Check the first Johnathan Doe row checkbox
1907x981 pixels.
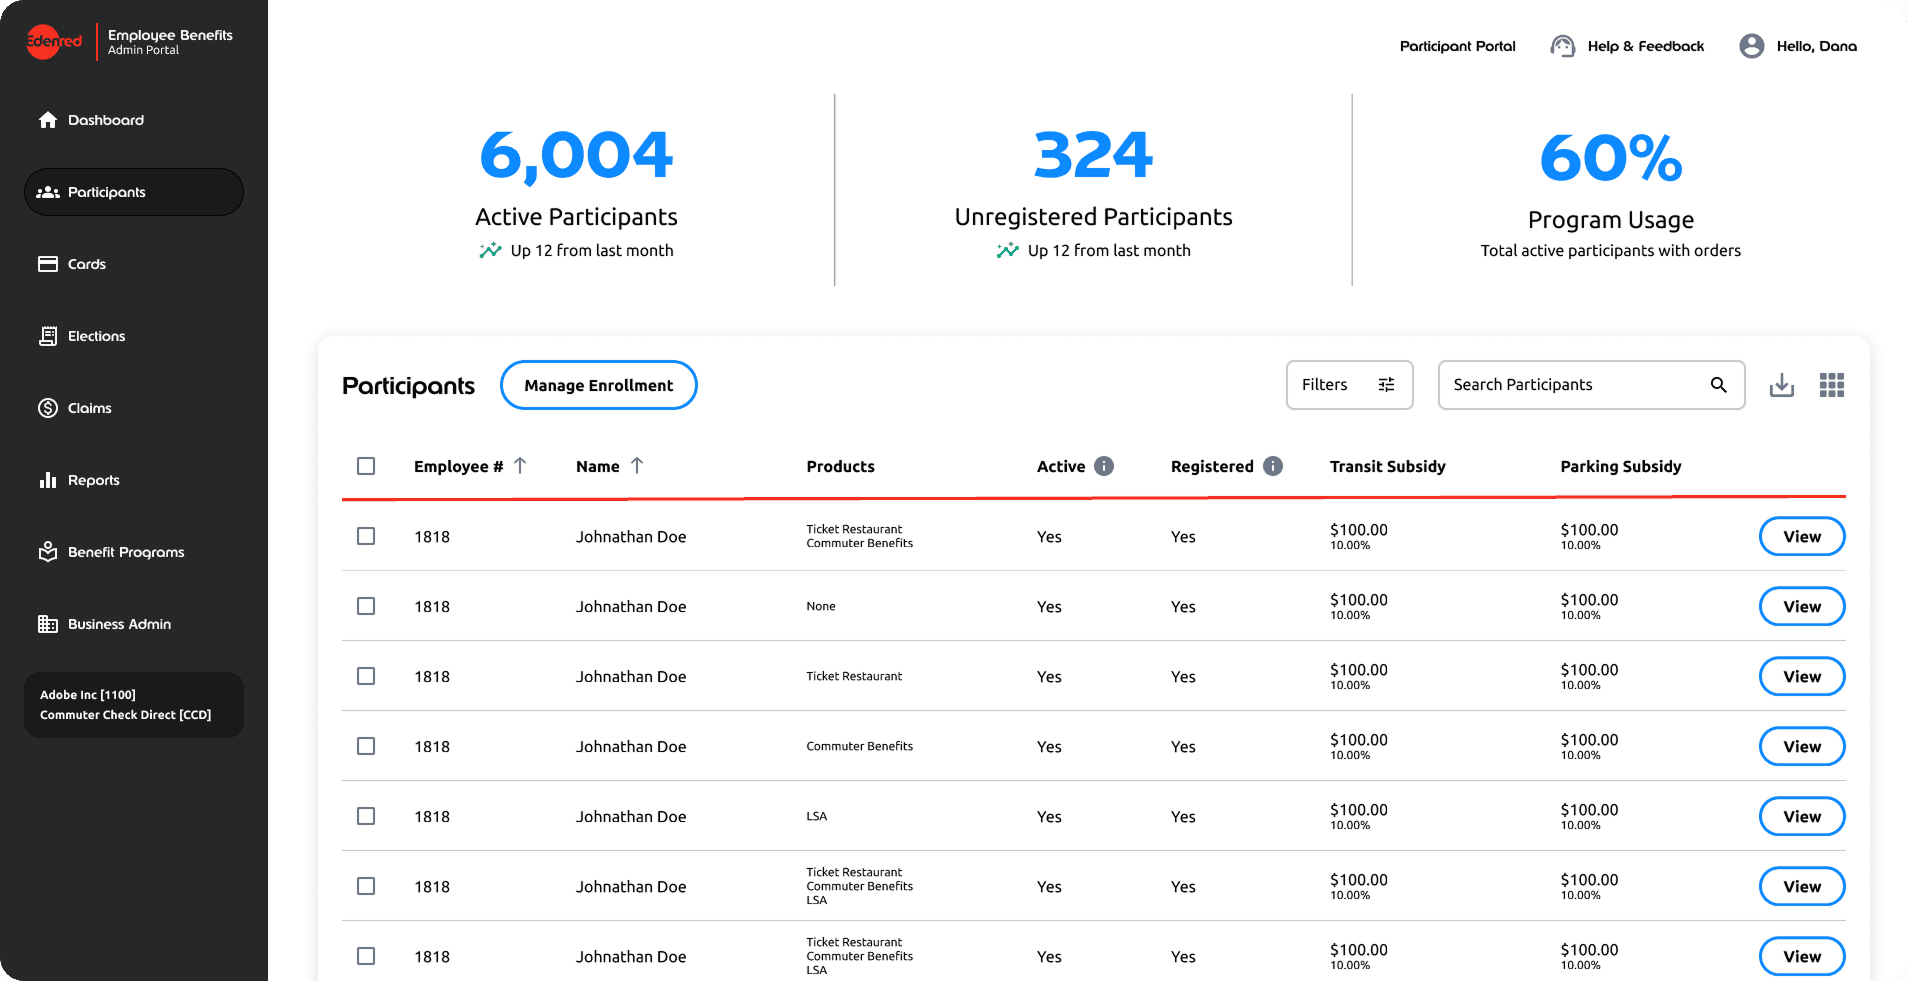(x=366, y=536)
